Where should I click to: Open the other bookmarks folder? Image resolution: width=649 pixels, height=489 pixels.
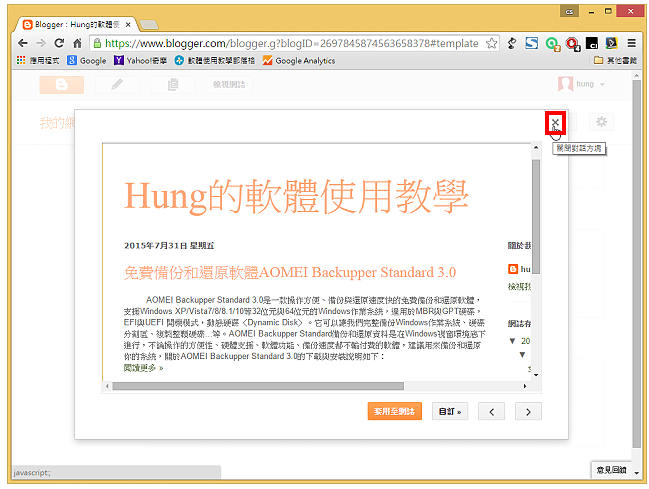[x=615, y=60]
